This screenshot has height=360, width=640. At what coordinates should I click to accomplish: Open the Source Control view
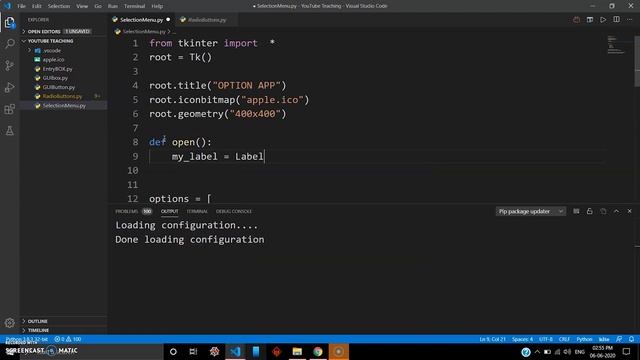[9, 65]
